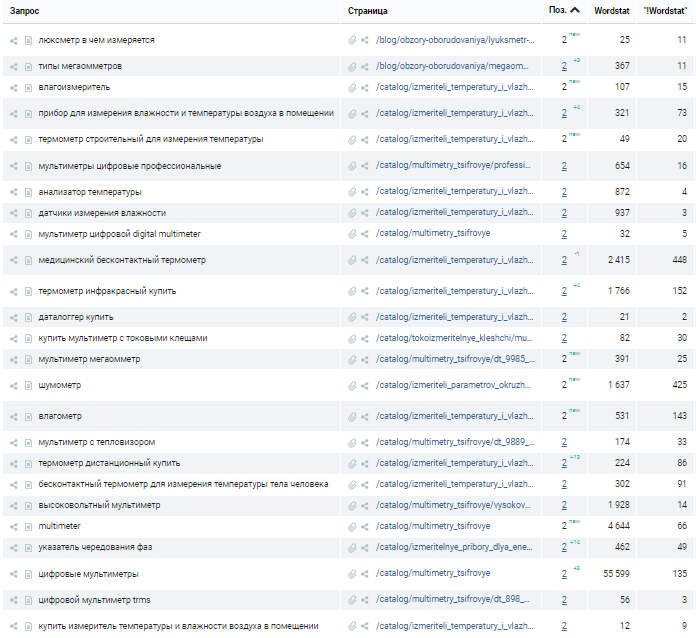Viewport: 696px width, 638px height.
Task: Click position link '2' for 'типы мегаомметров'
Action: (x=564, y=66)
